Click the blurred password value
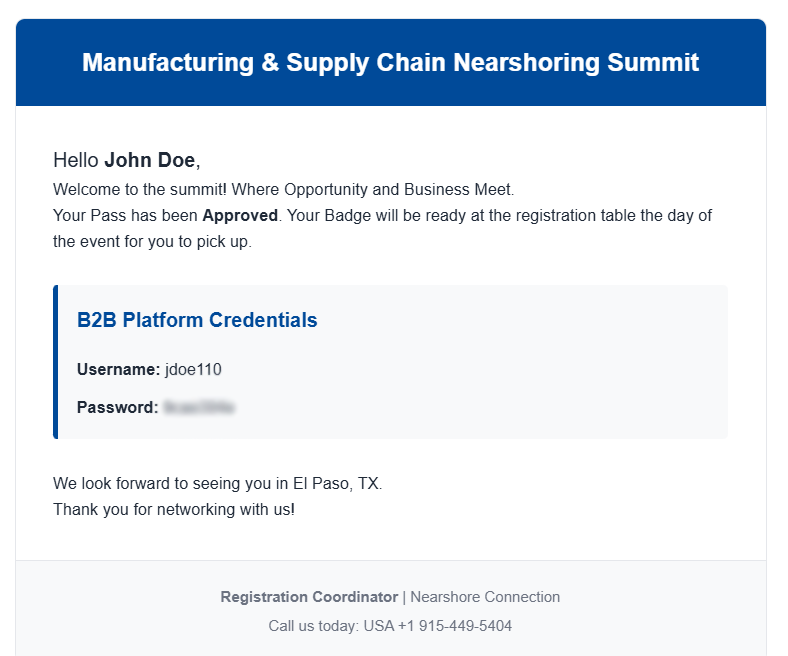Image resolution: width=788 pixels, height=656 pixels. [199, 407]
